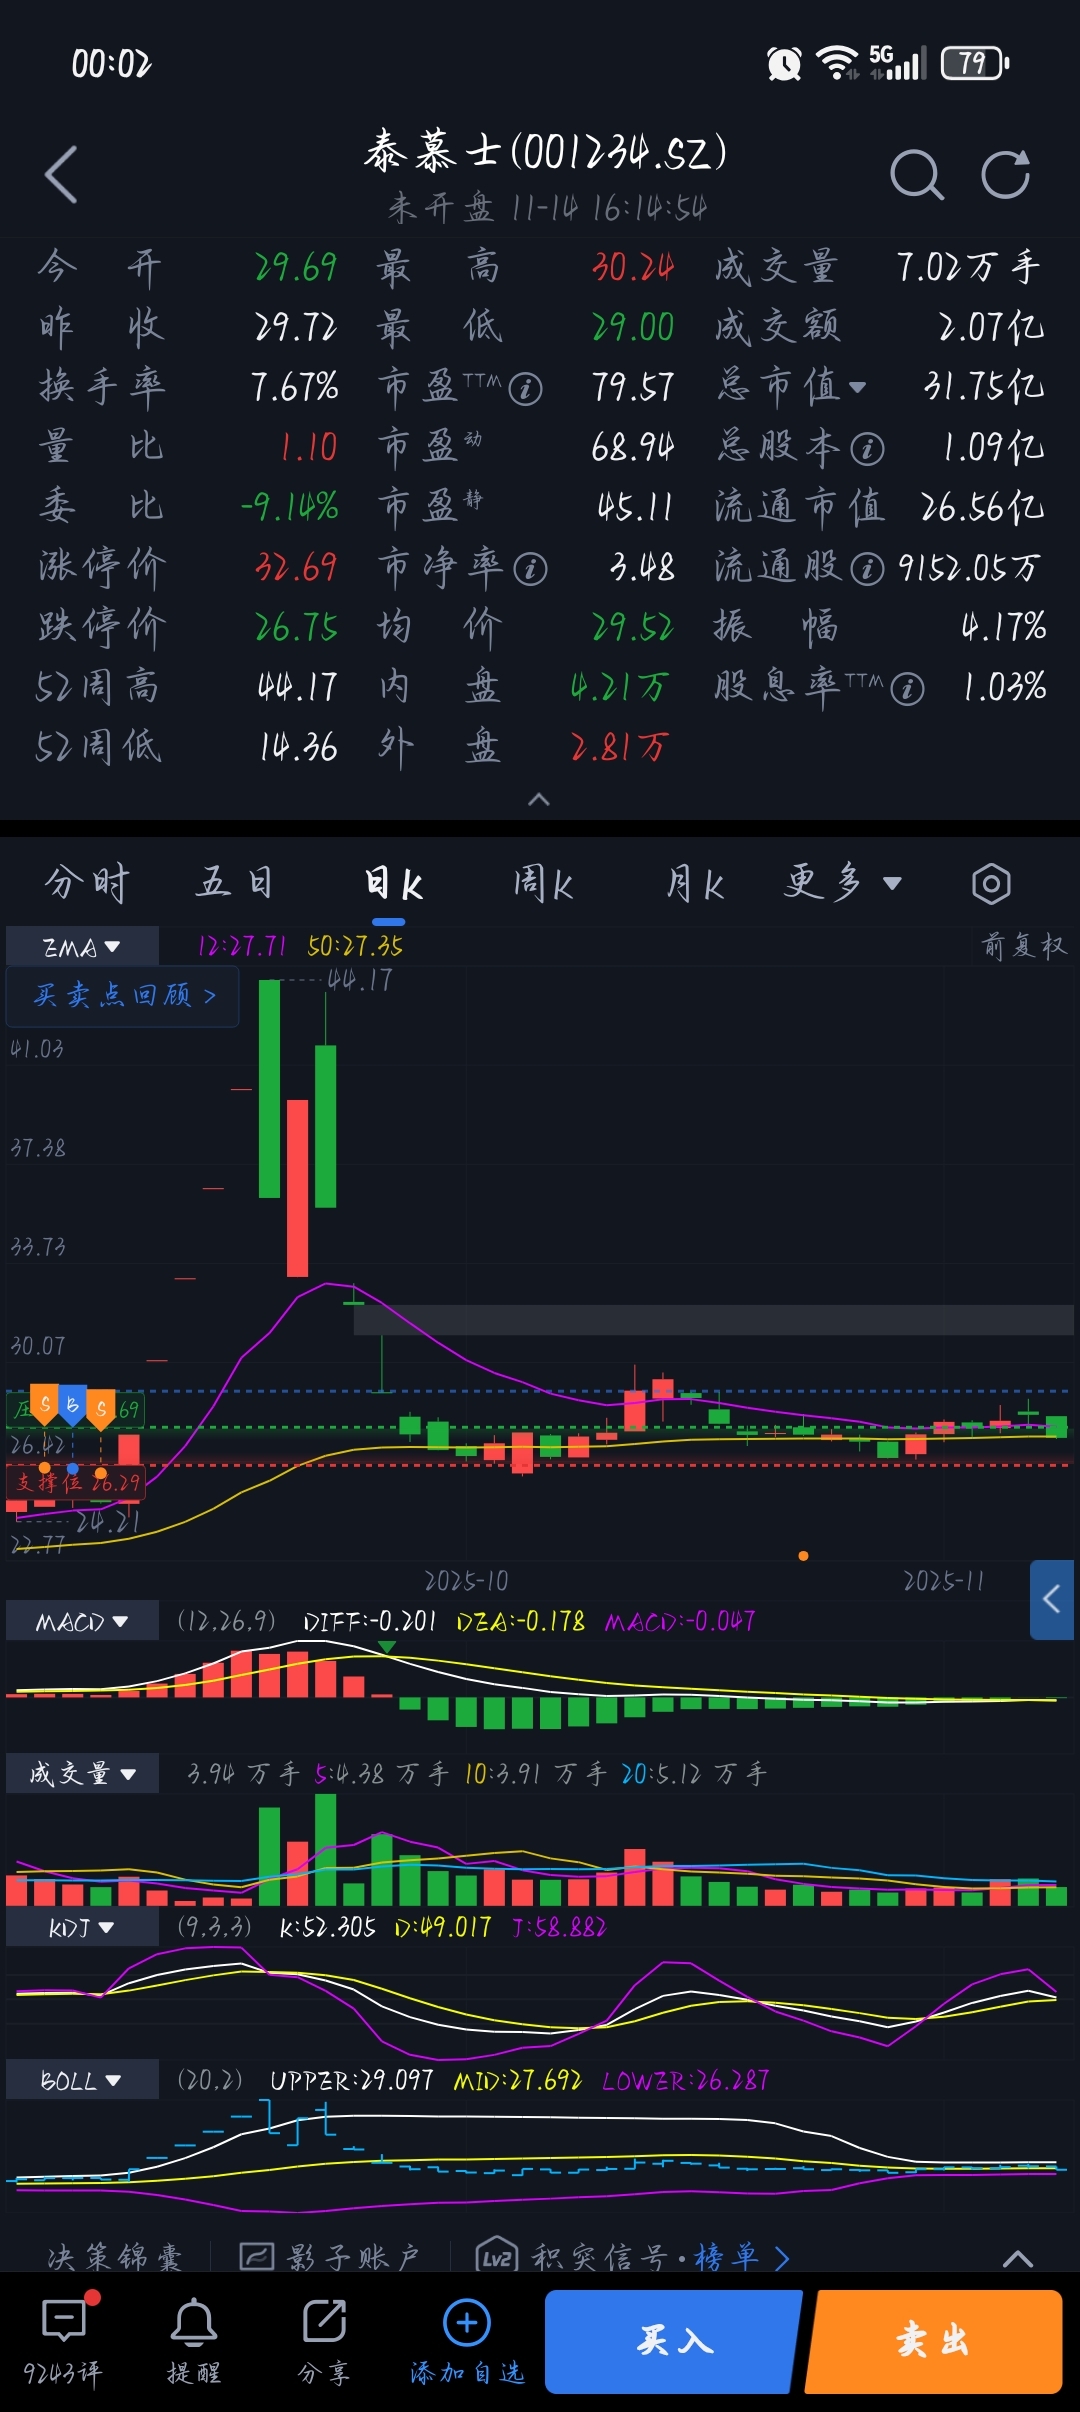Screen dimensions: 1080x2412
Task: Tap the 卖出 sell button
Action: (x=934, y=2341)
